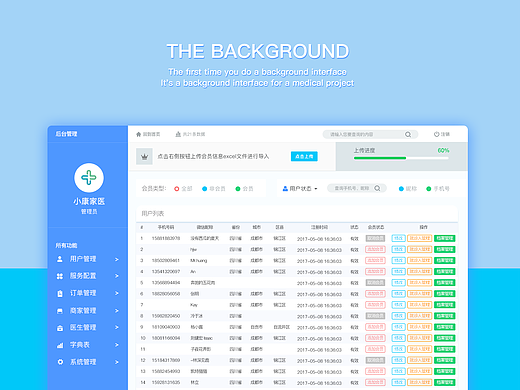Image resolution: width=520 pixels, height=390 pixels.
Task: Click the green cross logo of 小康家医
Action: point(89,178)
